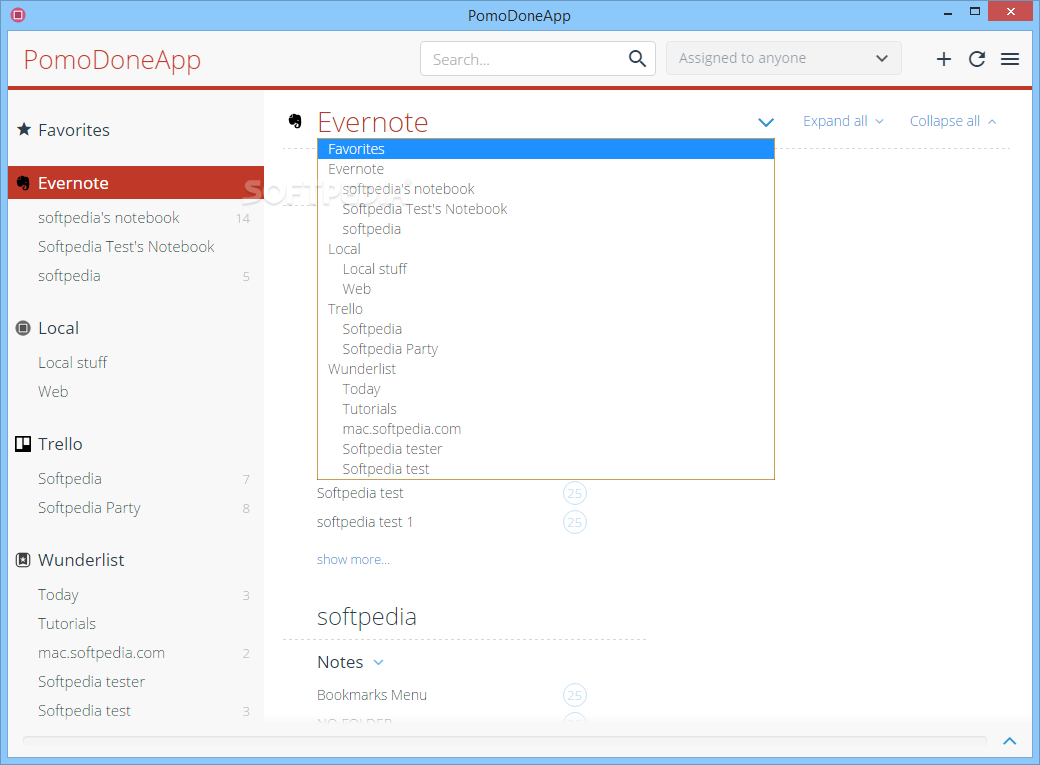1040x765 pixels.
Task: Choose mac.softpedia.com in dropdown list
Action: point(546,429)
